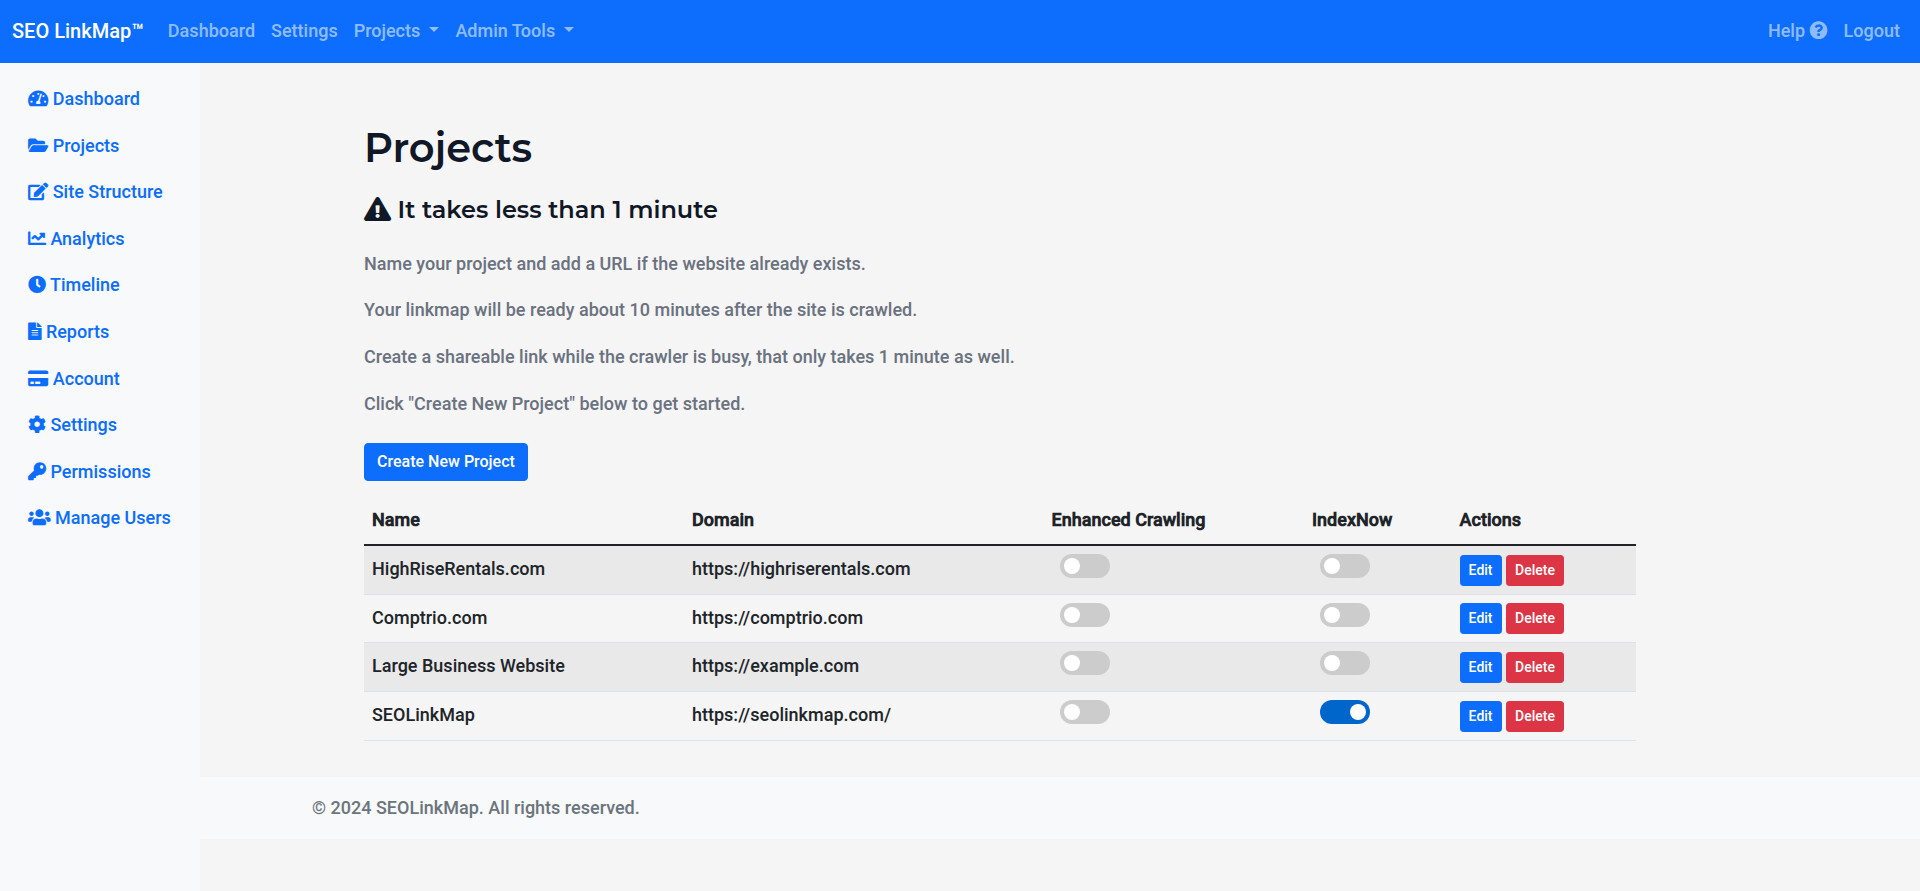Click the Help question mark icon
1920x891 pixels.
tap(1819, 31)
